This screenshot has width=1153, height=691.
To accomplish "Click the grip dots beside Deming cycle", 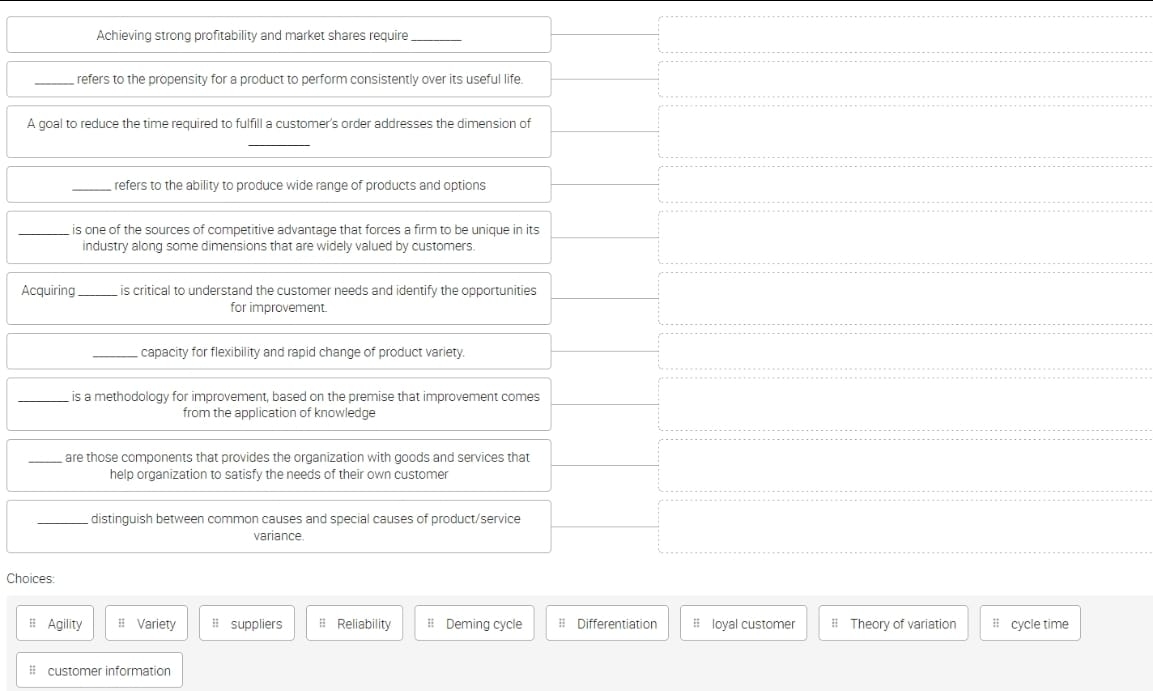I will (431, 624).
